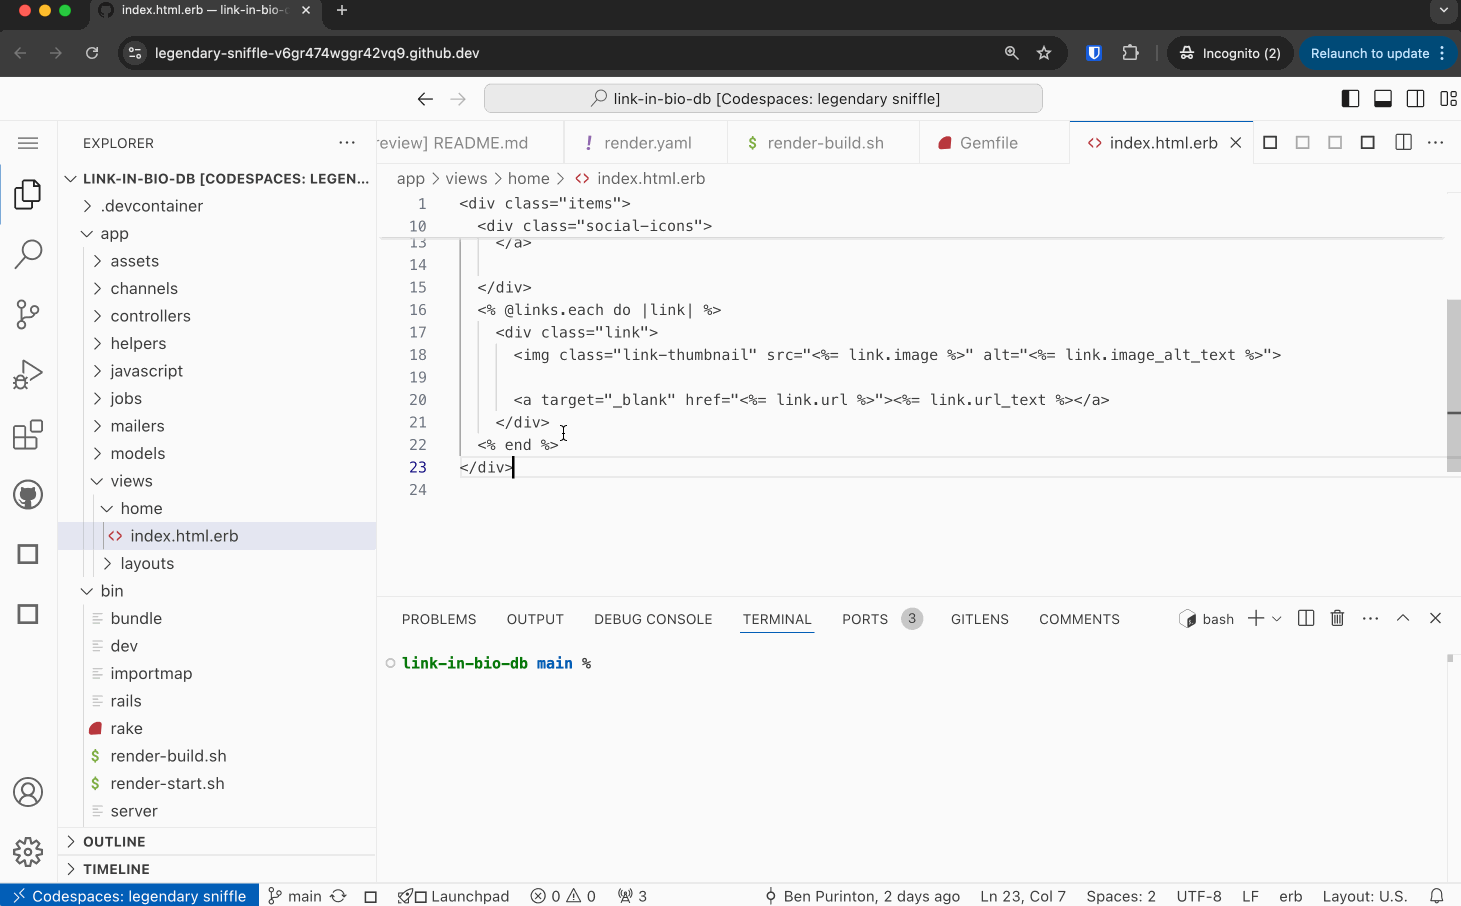This screenshot has height=906, width=1461.
Task: Expand the controllers folder
Action: (217, 316)
